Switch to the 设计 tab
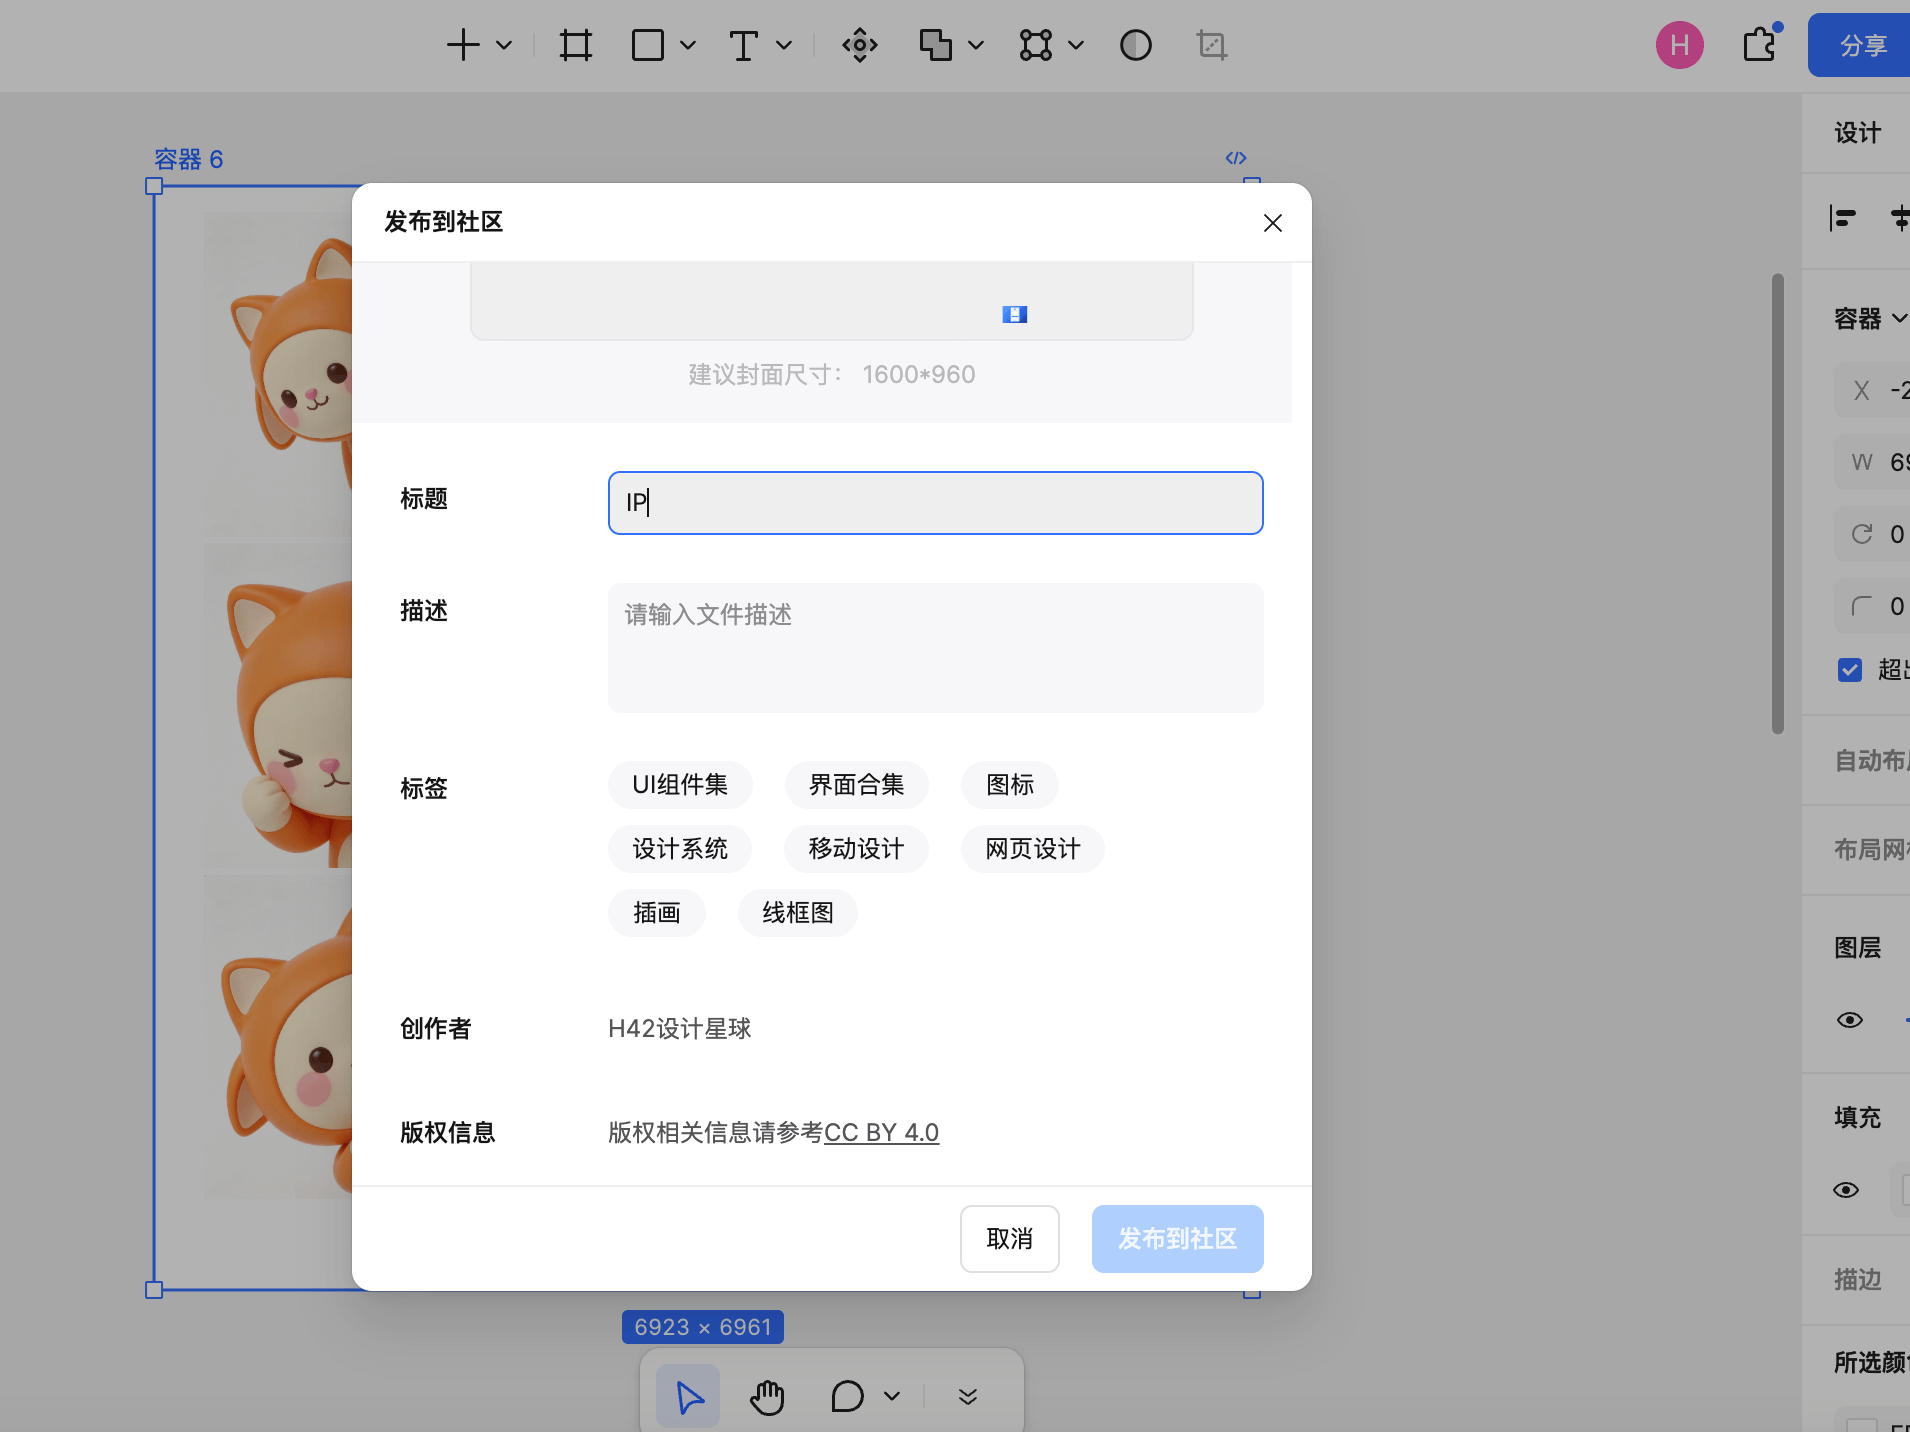 [1856, 131]
